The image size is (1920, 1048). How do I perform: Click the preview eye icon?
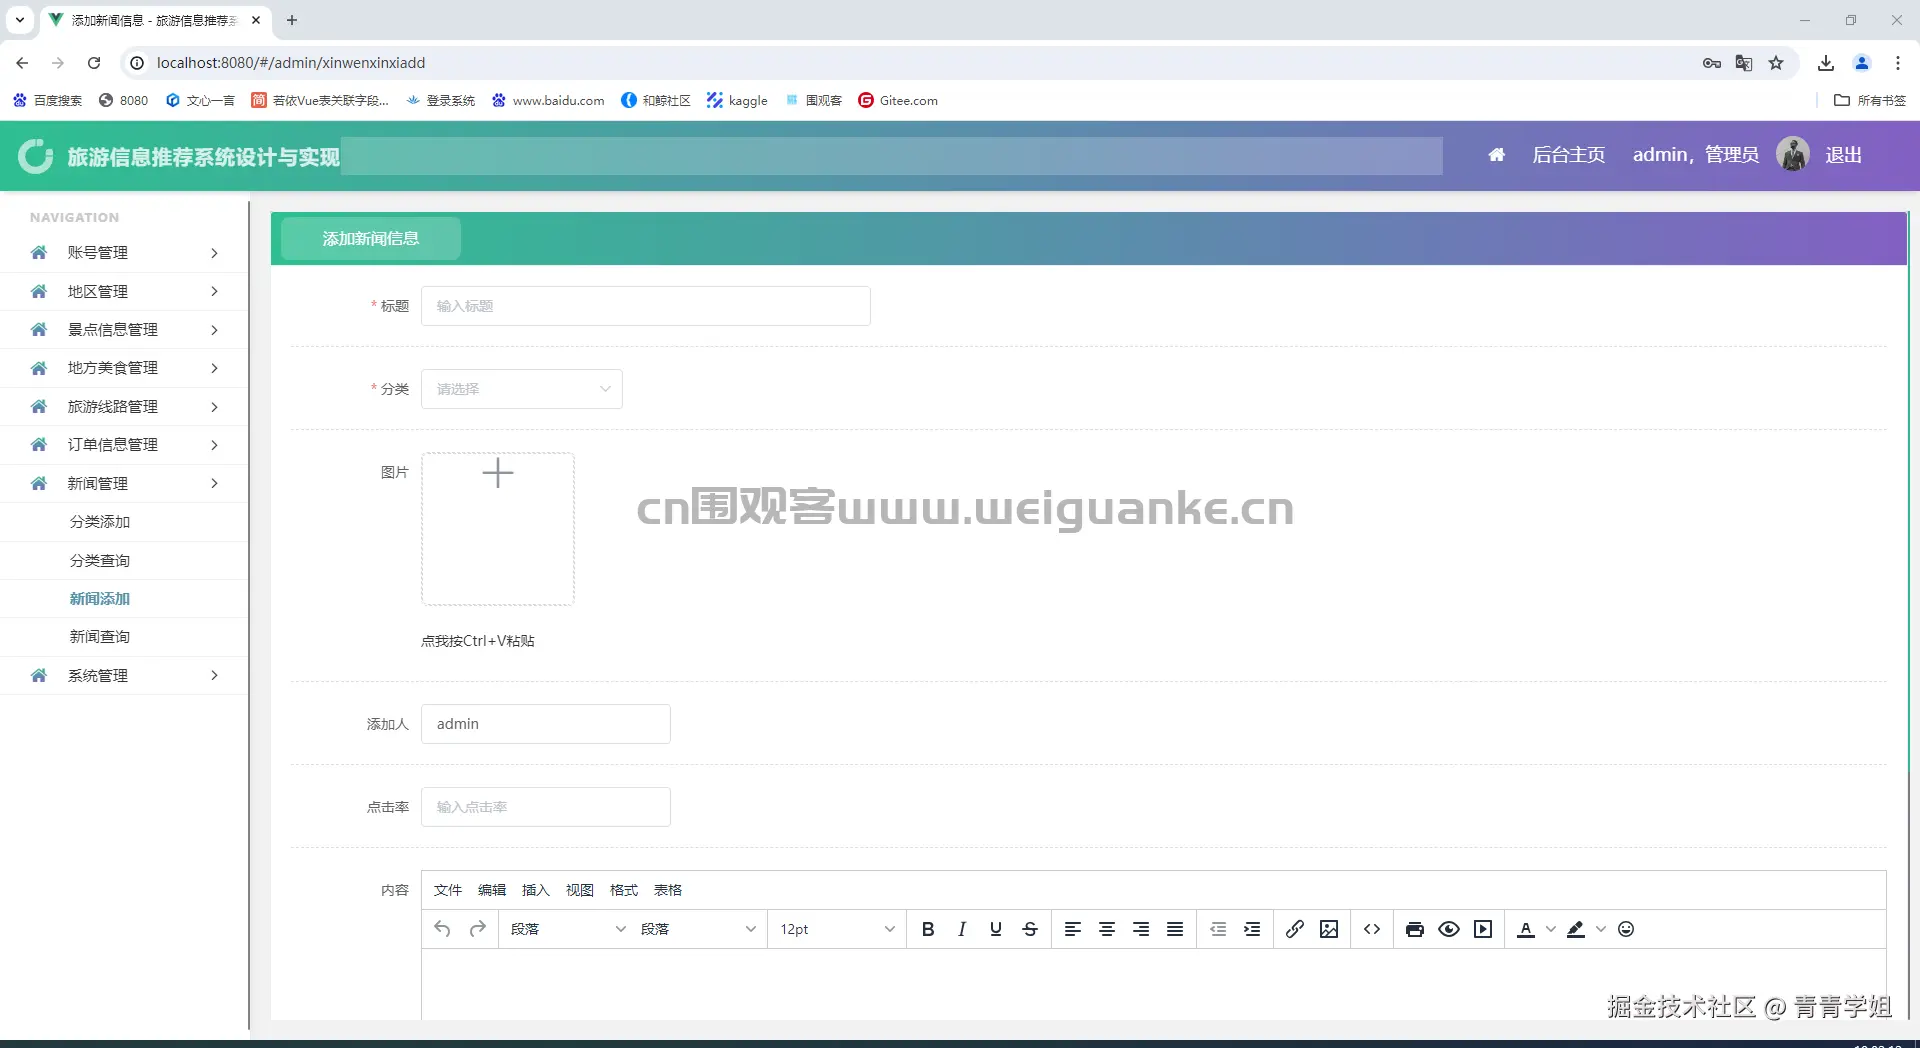pos(1449,929)
